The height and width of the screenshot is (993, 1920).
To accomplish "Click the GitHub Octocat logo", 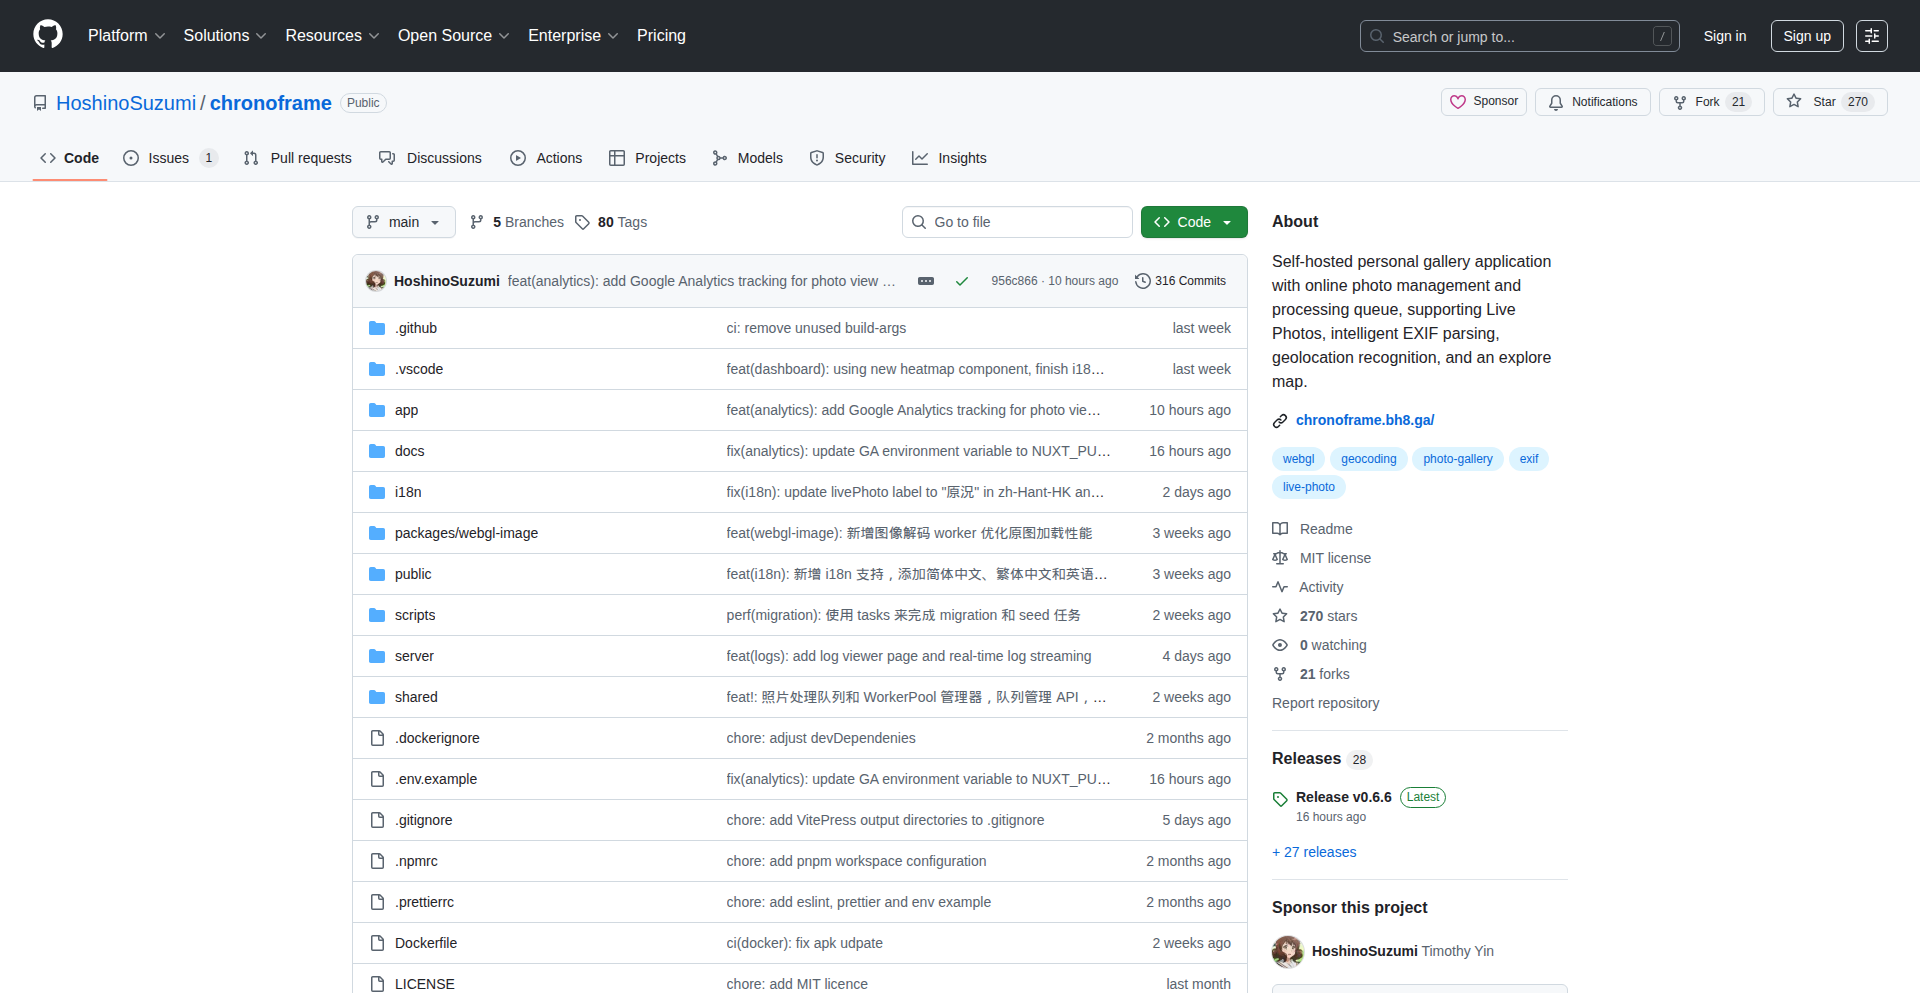I will tap(48, 35).
